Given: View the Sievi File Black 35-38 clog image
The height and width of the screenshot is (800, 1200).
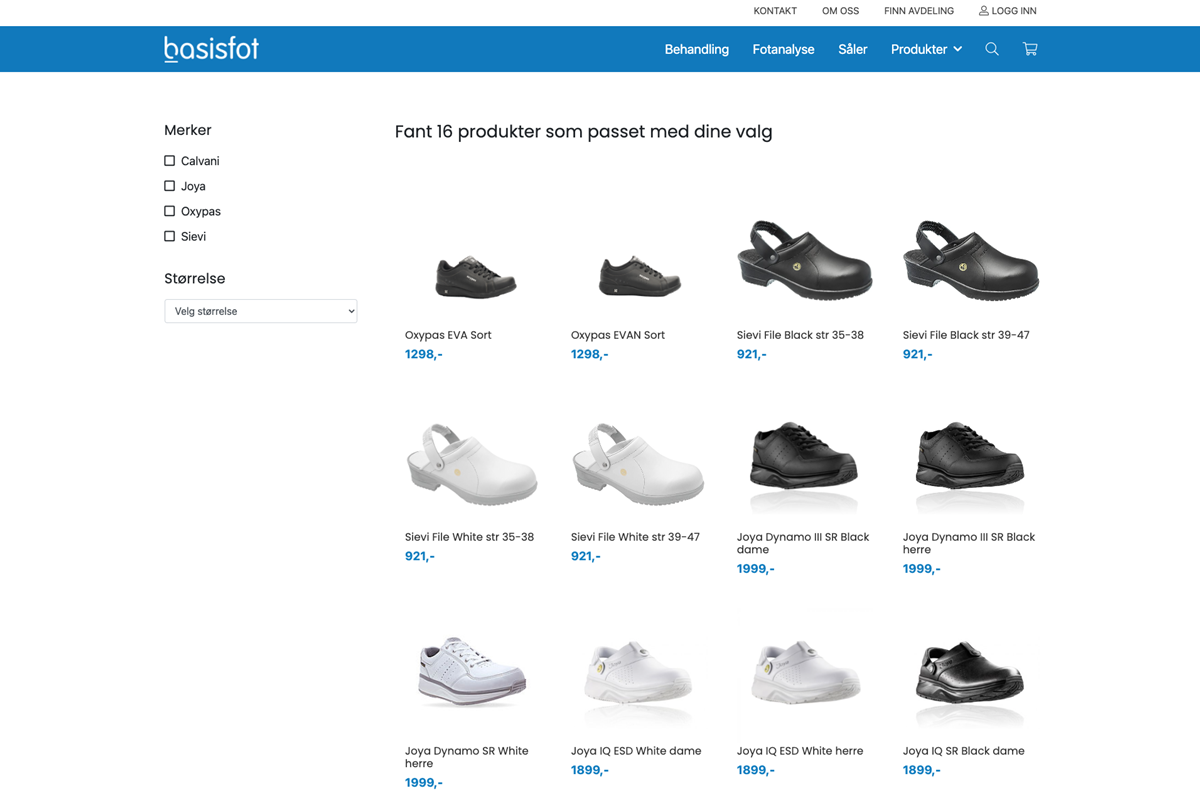Looking at the screenshot, I should click(x=805, y=260).
